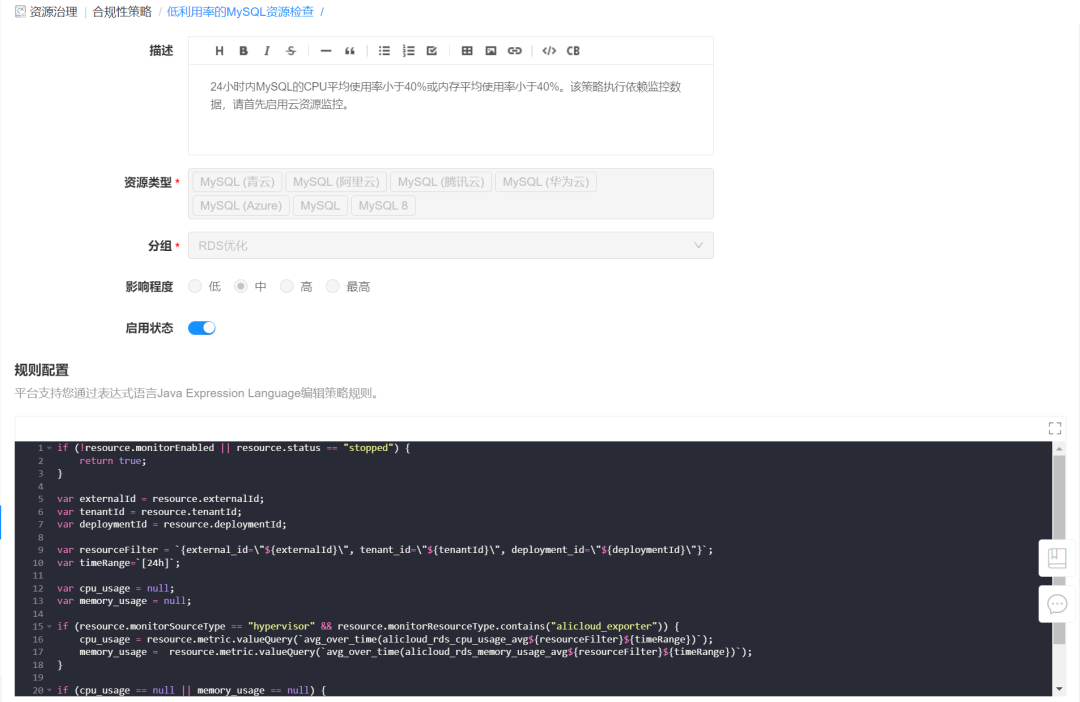Apply strikethrough formatting in description editor
Viewport: 1080px width, 702px height.
click(291, 51)
